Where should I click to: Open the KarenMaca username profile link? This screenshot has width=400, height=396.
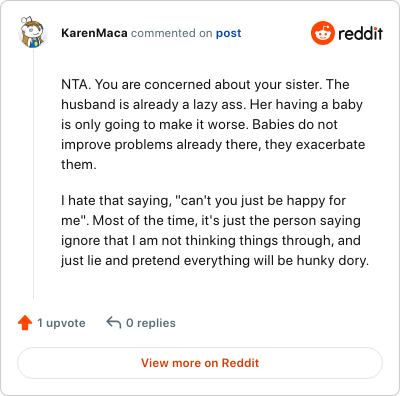[x=94, y=33]
